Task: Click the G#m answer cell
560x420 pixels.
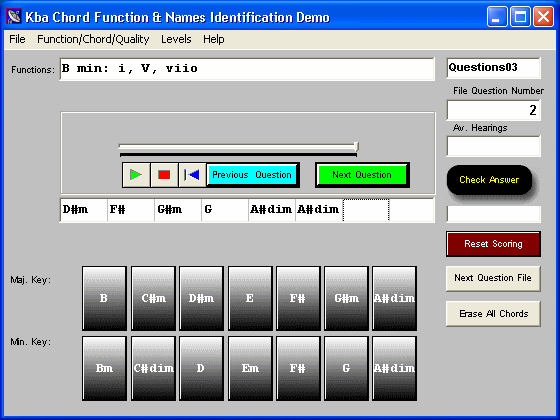Action: click(178, 210)
